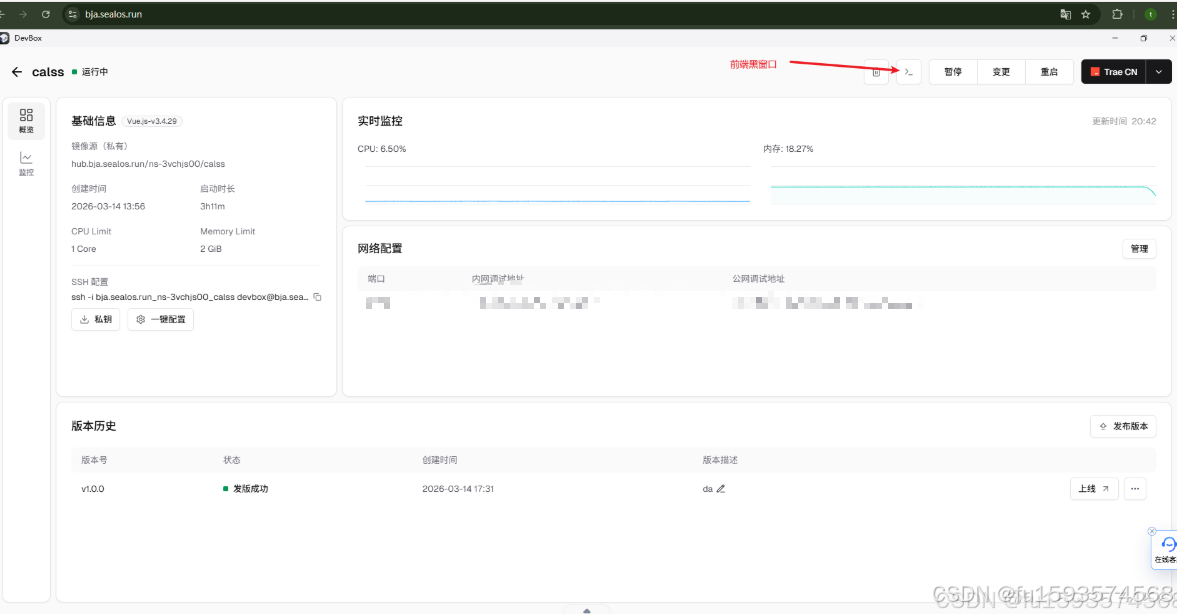Click the v1.0.0 version number cell
The width and height of the screenshot is (1177, 614).
pyautogui.click(x=93, y=489)
